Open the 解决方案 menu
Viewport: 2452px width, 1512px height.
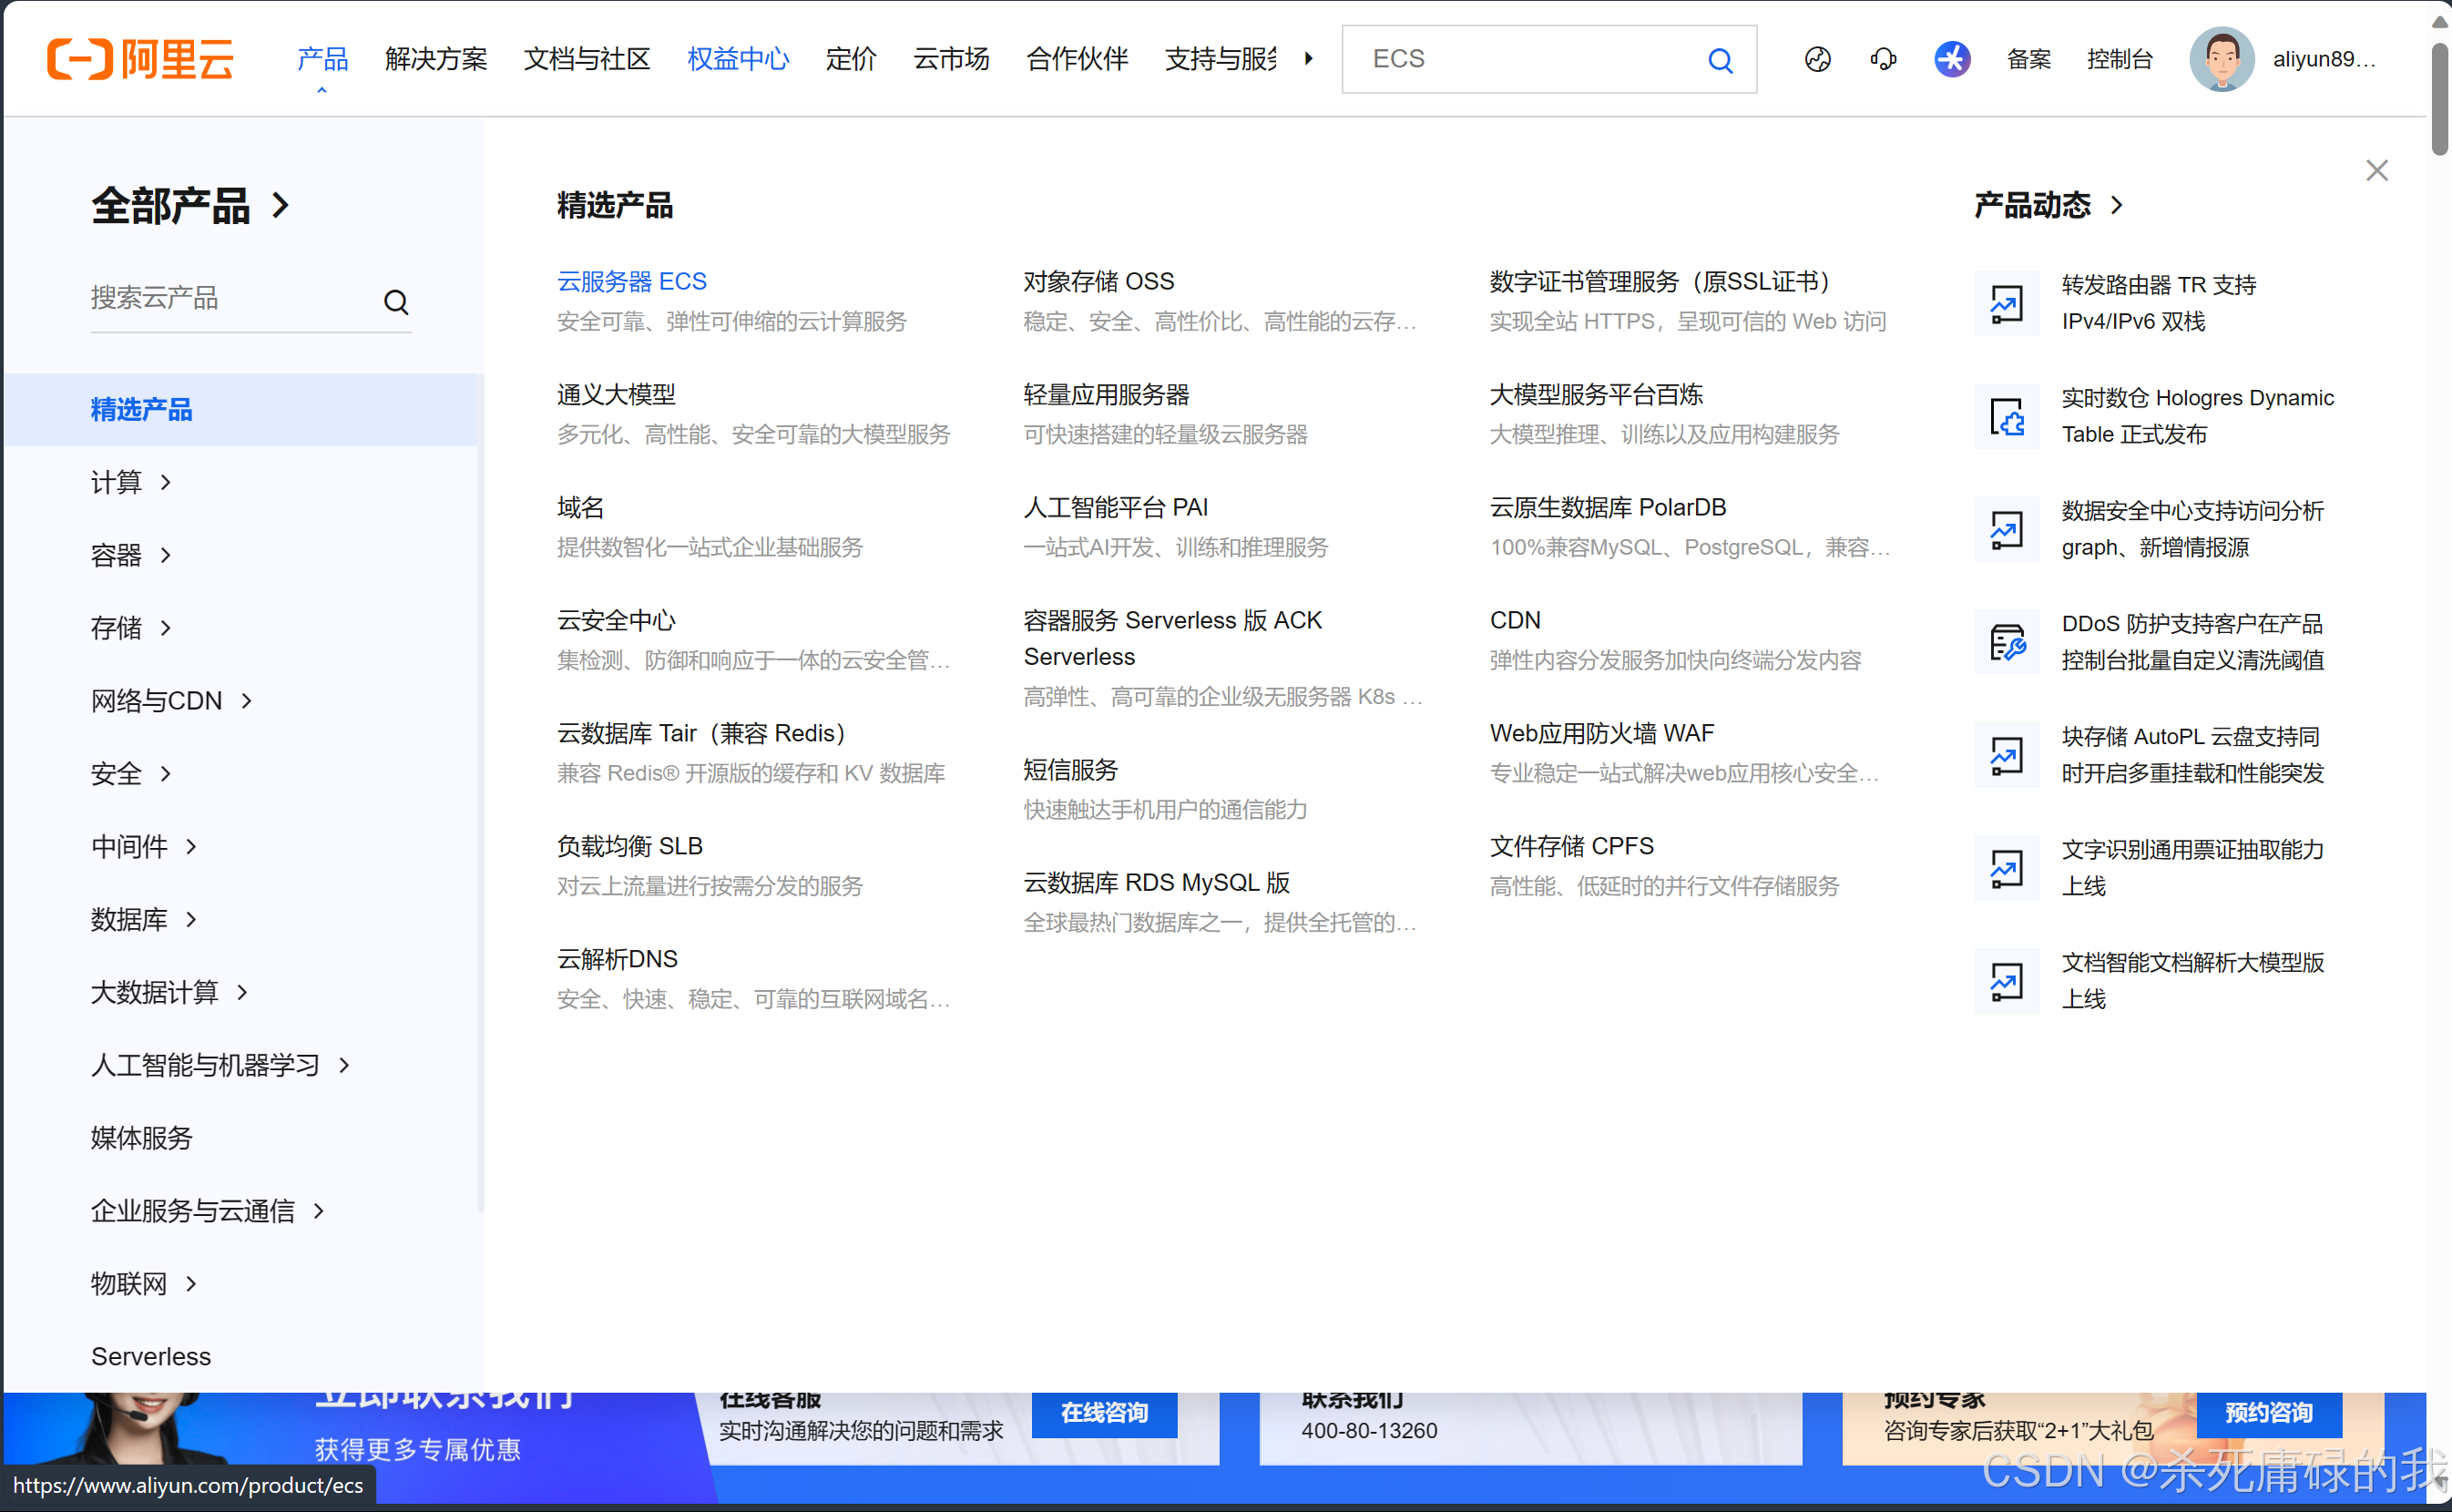pyautogui.click(x=436, y=59)
